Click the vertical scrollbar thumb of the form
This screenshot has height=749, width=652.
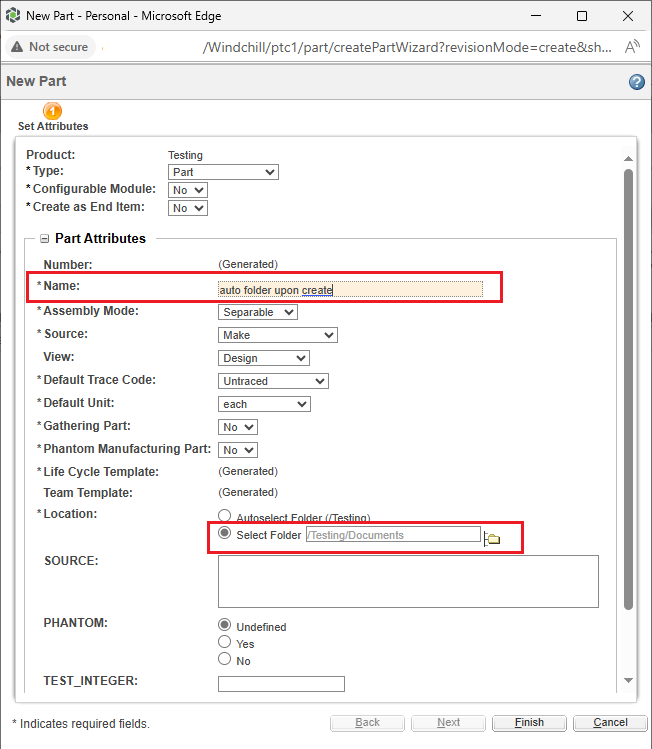tap(629, 389)
